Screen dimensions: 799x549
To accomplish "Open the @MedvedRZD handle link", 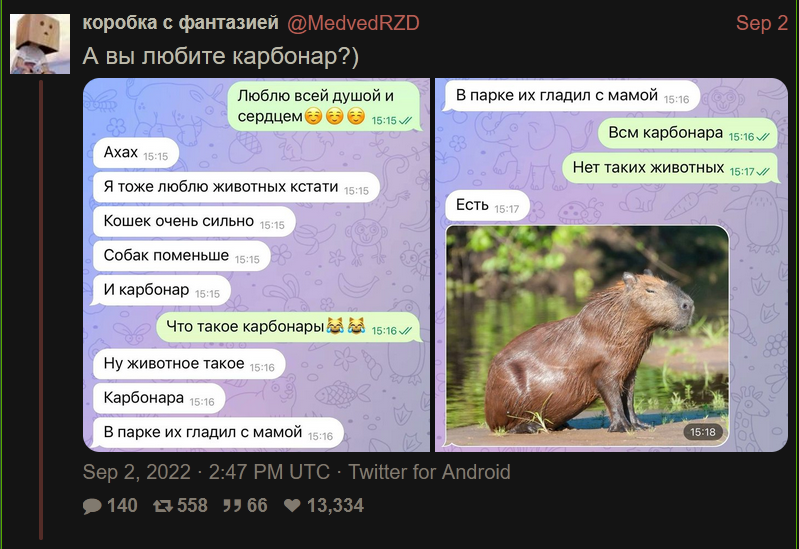I will [x=353, y=23].
